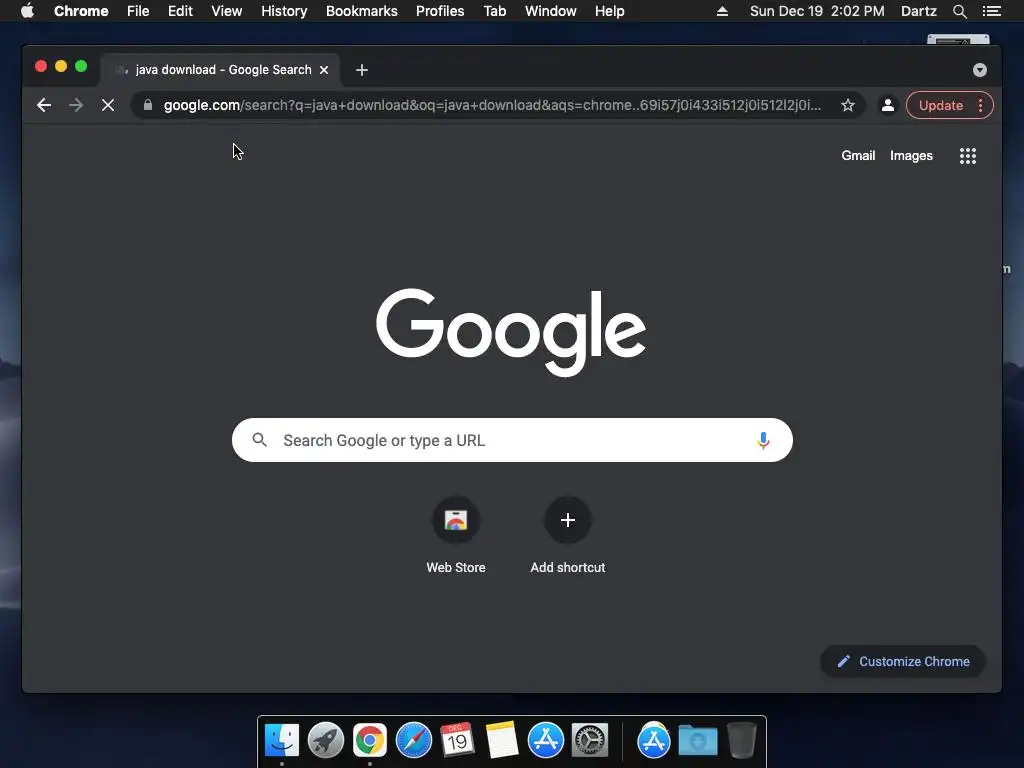Click Customize Chrome button

[903, 662]
